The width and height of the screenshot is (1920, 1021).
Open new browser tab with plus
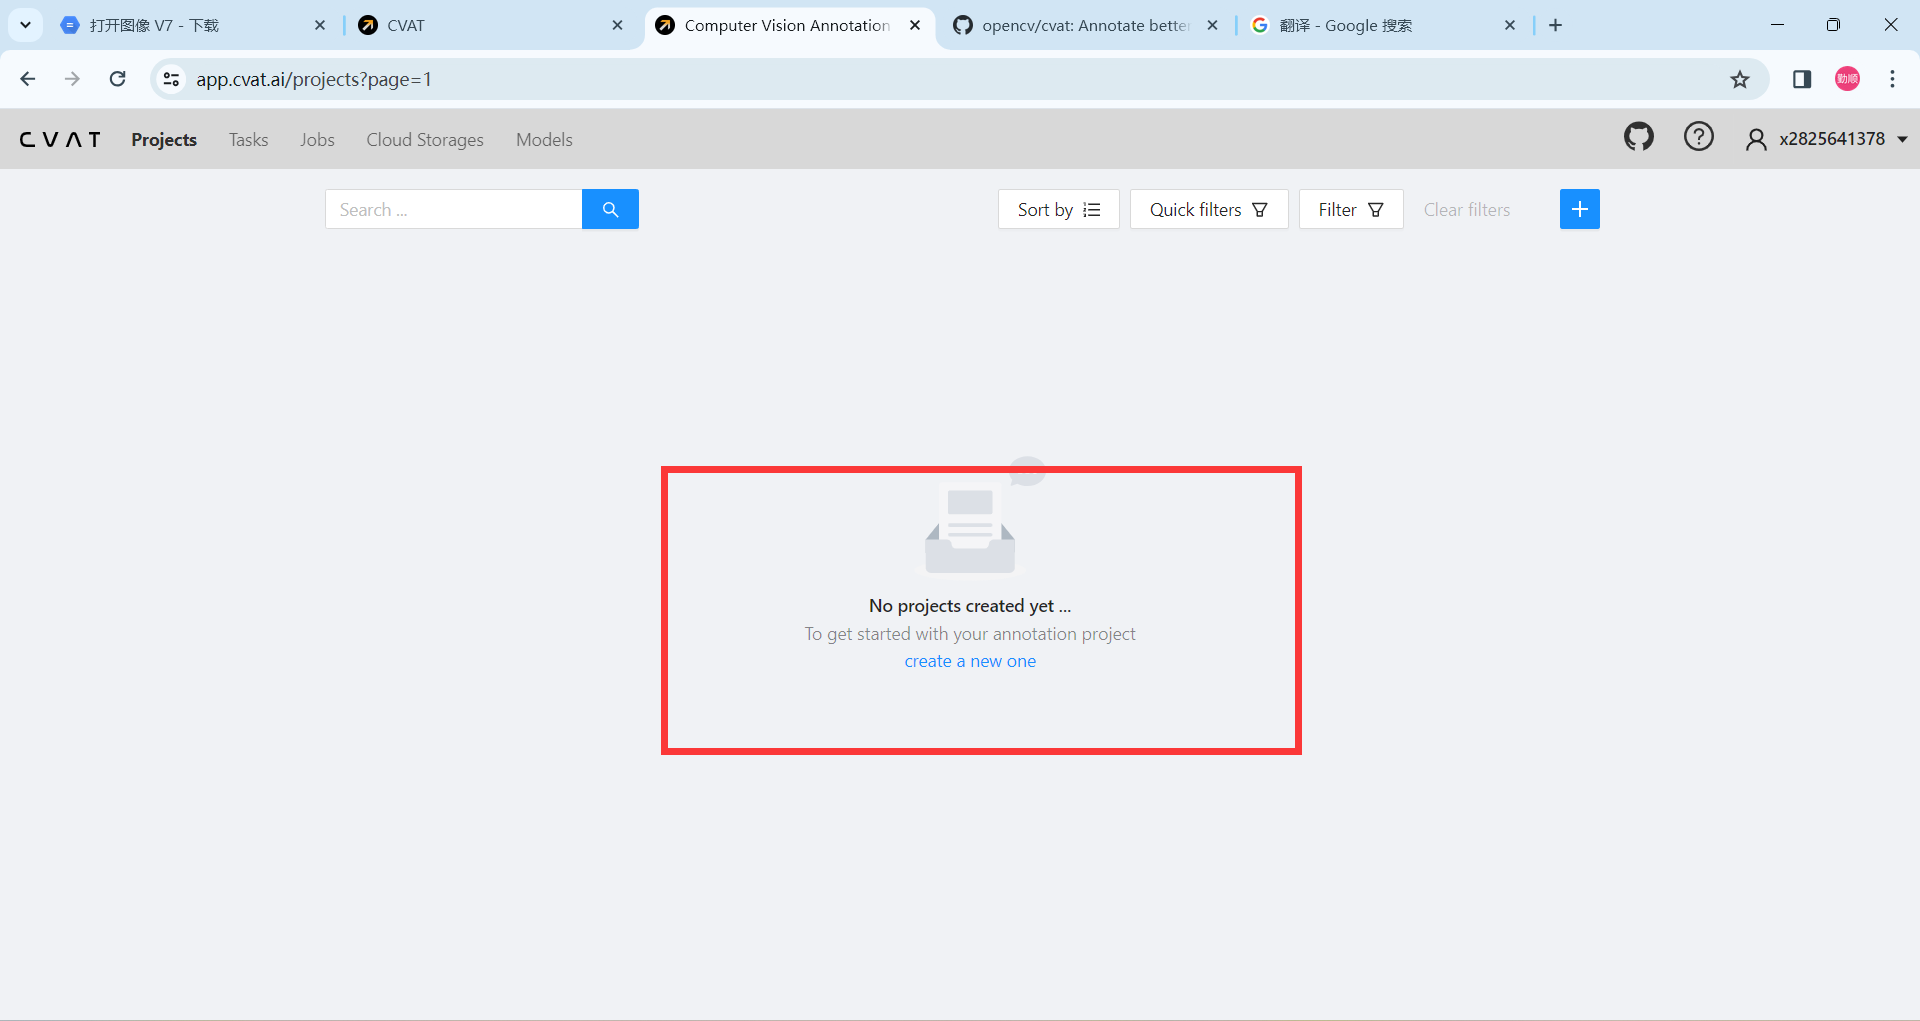pos(1555,25)
